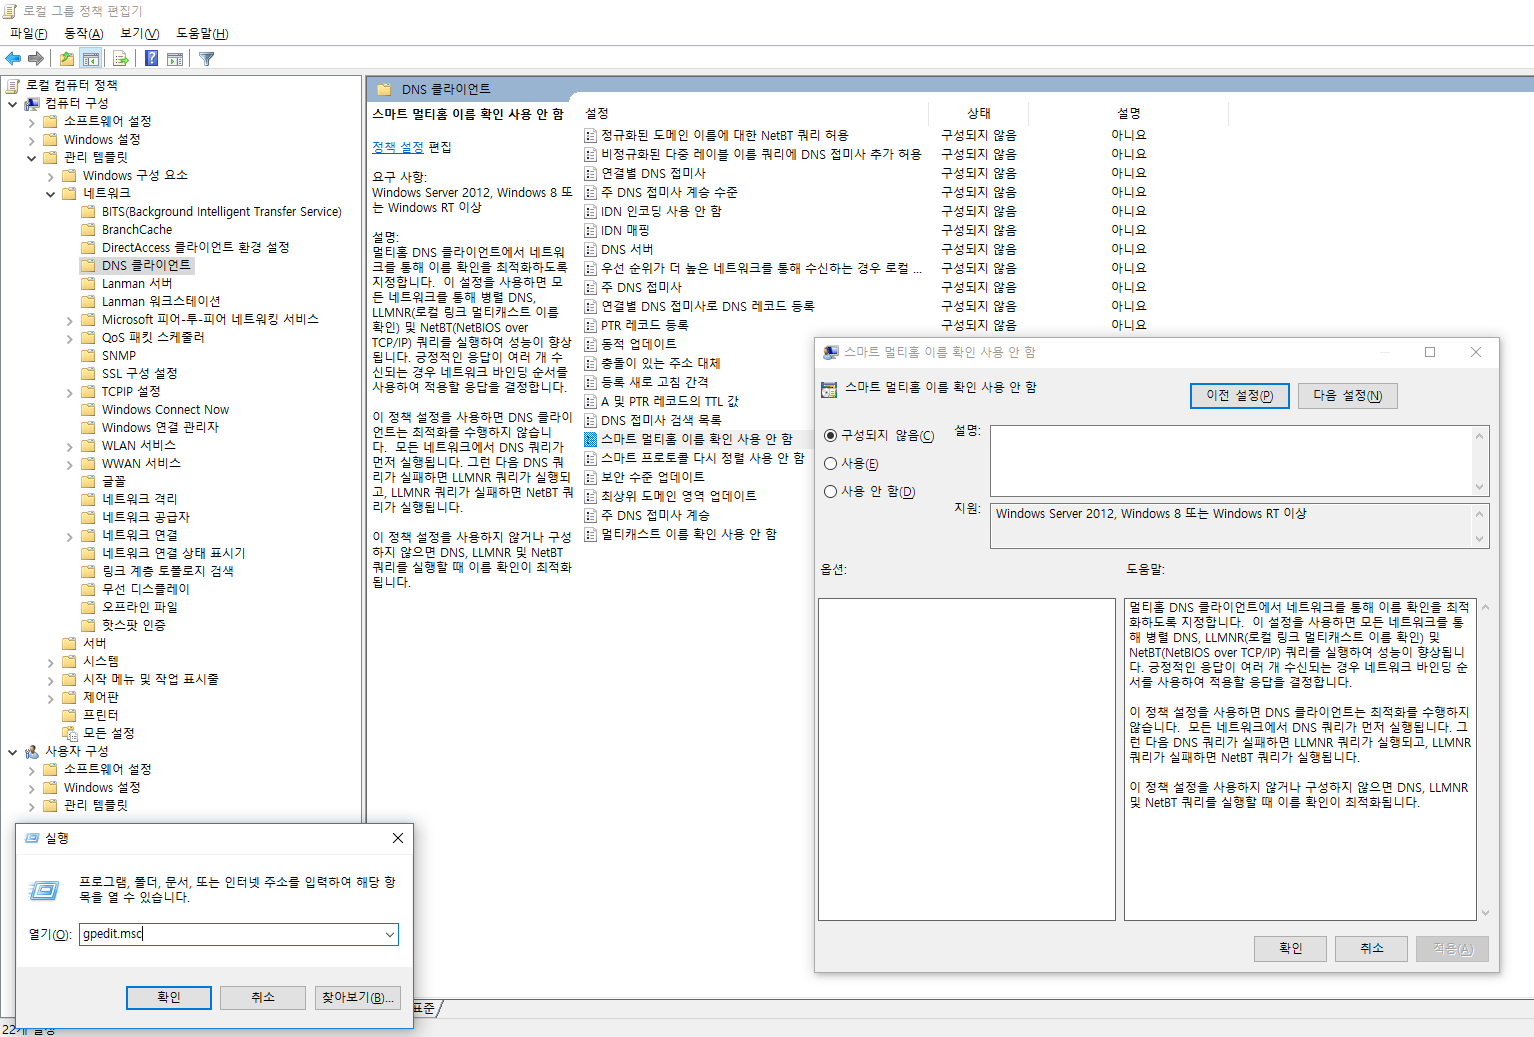Collapse the '네트워크' tree node
This screenshot has width=1534, height=1037.
[50, 194]
